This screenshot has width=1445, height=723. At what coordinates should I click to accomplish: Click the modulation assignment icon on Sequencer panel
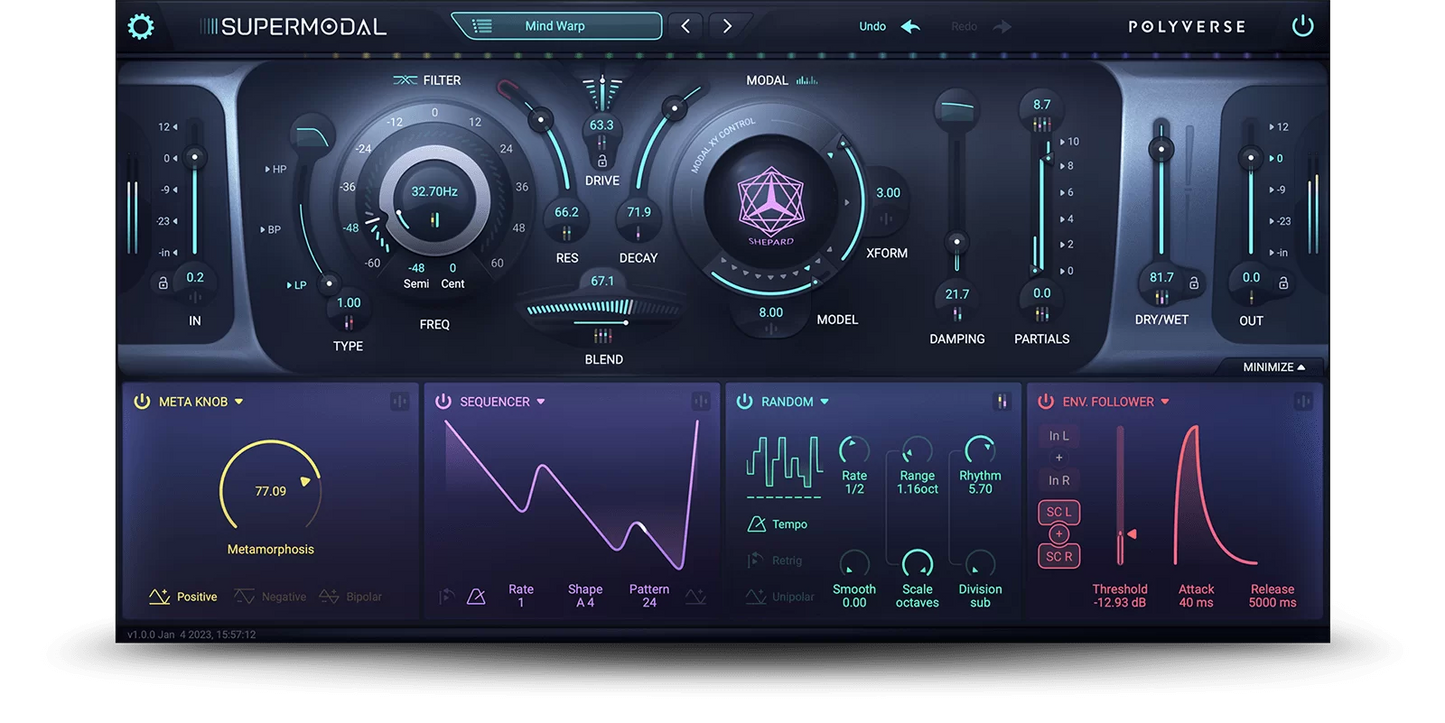pos(700,400)
